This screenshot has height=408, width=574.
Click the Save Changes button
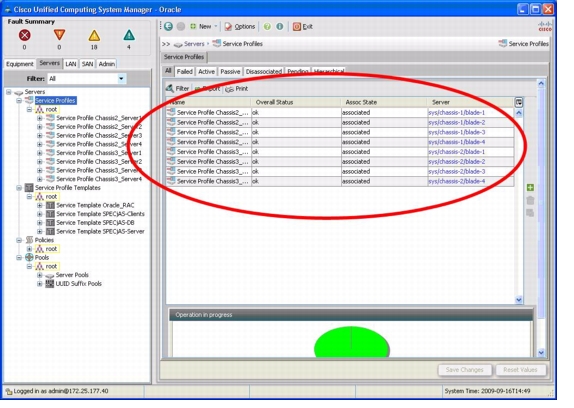pos(465,370)
